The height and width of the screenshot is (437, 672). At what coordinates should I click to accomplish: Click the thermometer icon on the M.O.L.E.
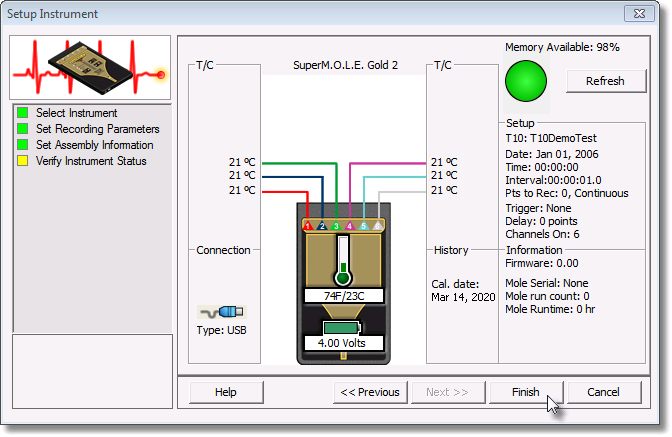pyautogui.click(x=343, y=260)
